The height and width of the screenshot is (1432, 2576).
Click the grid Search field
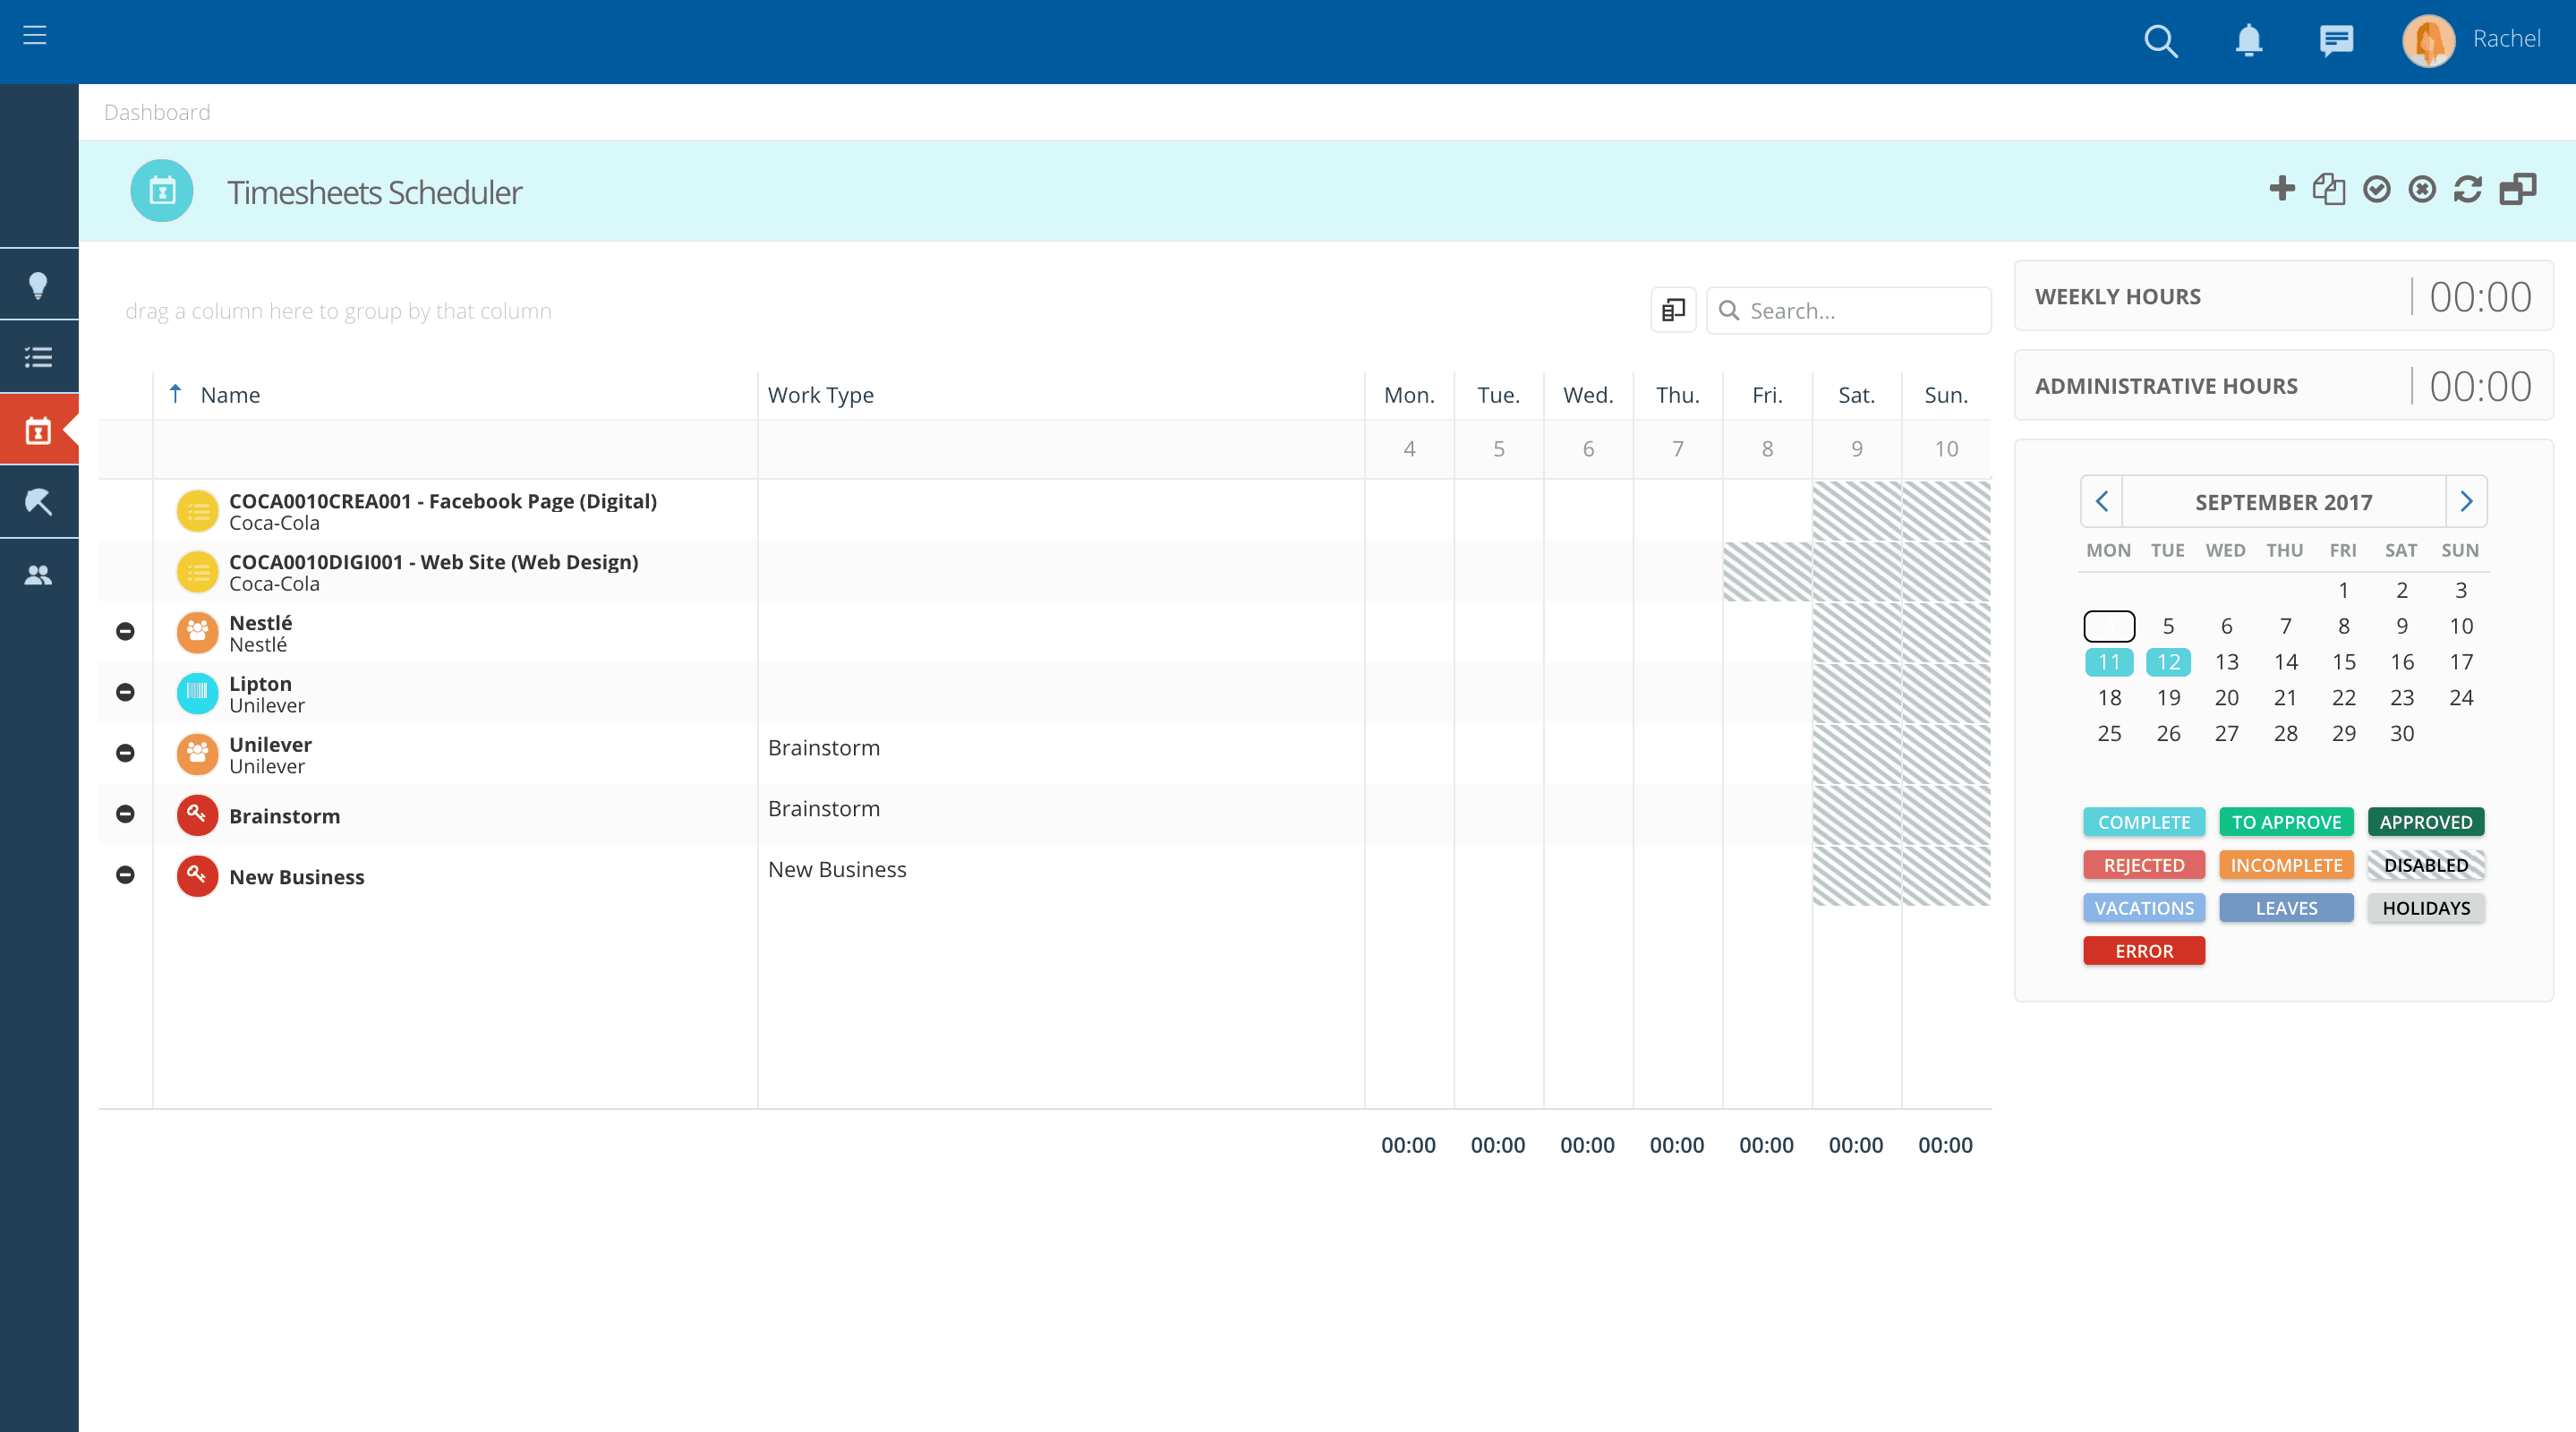click(1848, 311)
